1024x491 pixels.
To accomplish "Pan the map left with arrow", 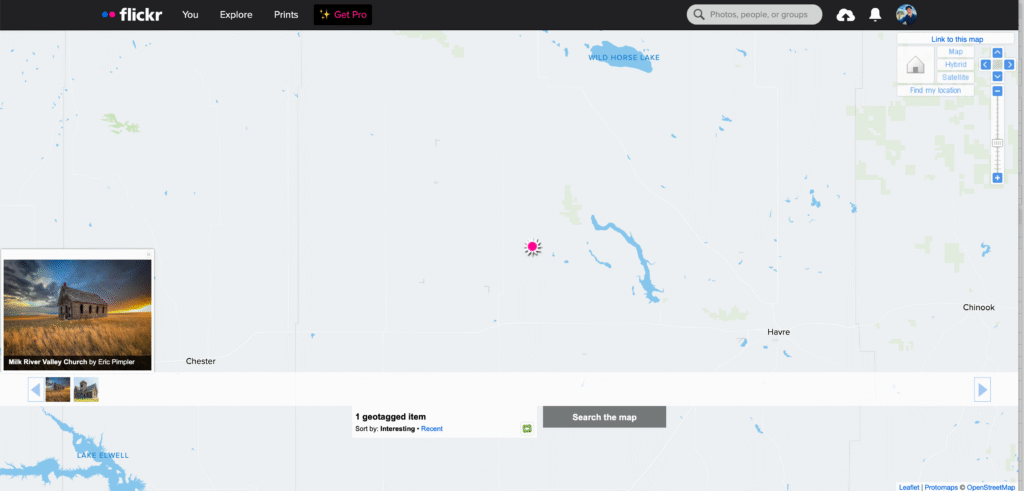I will [x=985, y=65].
